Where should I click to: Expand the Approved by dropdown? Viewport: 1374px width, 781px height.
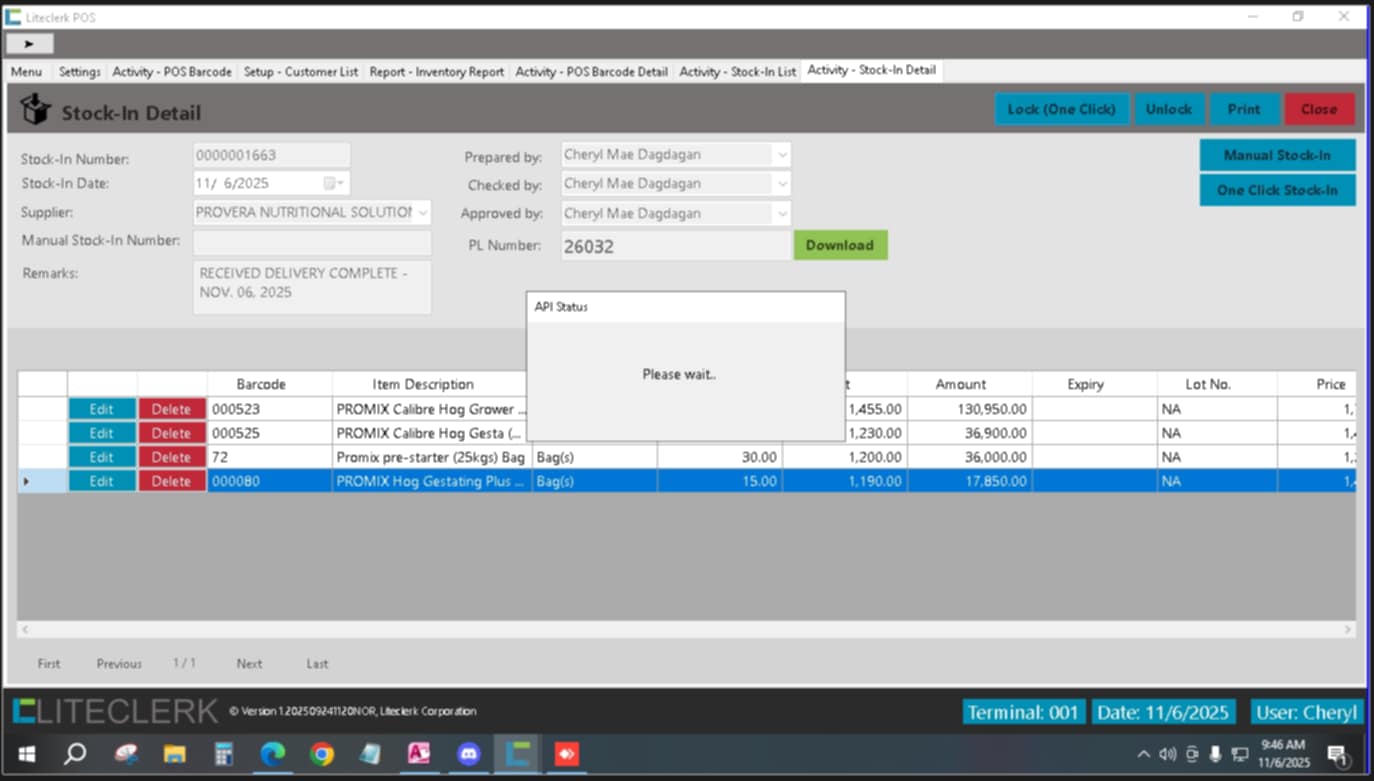pos(781,214)
